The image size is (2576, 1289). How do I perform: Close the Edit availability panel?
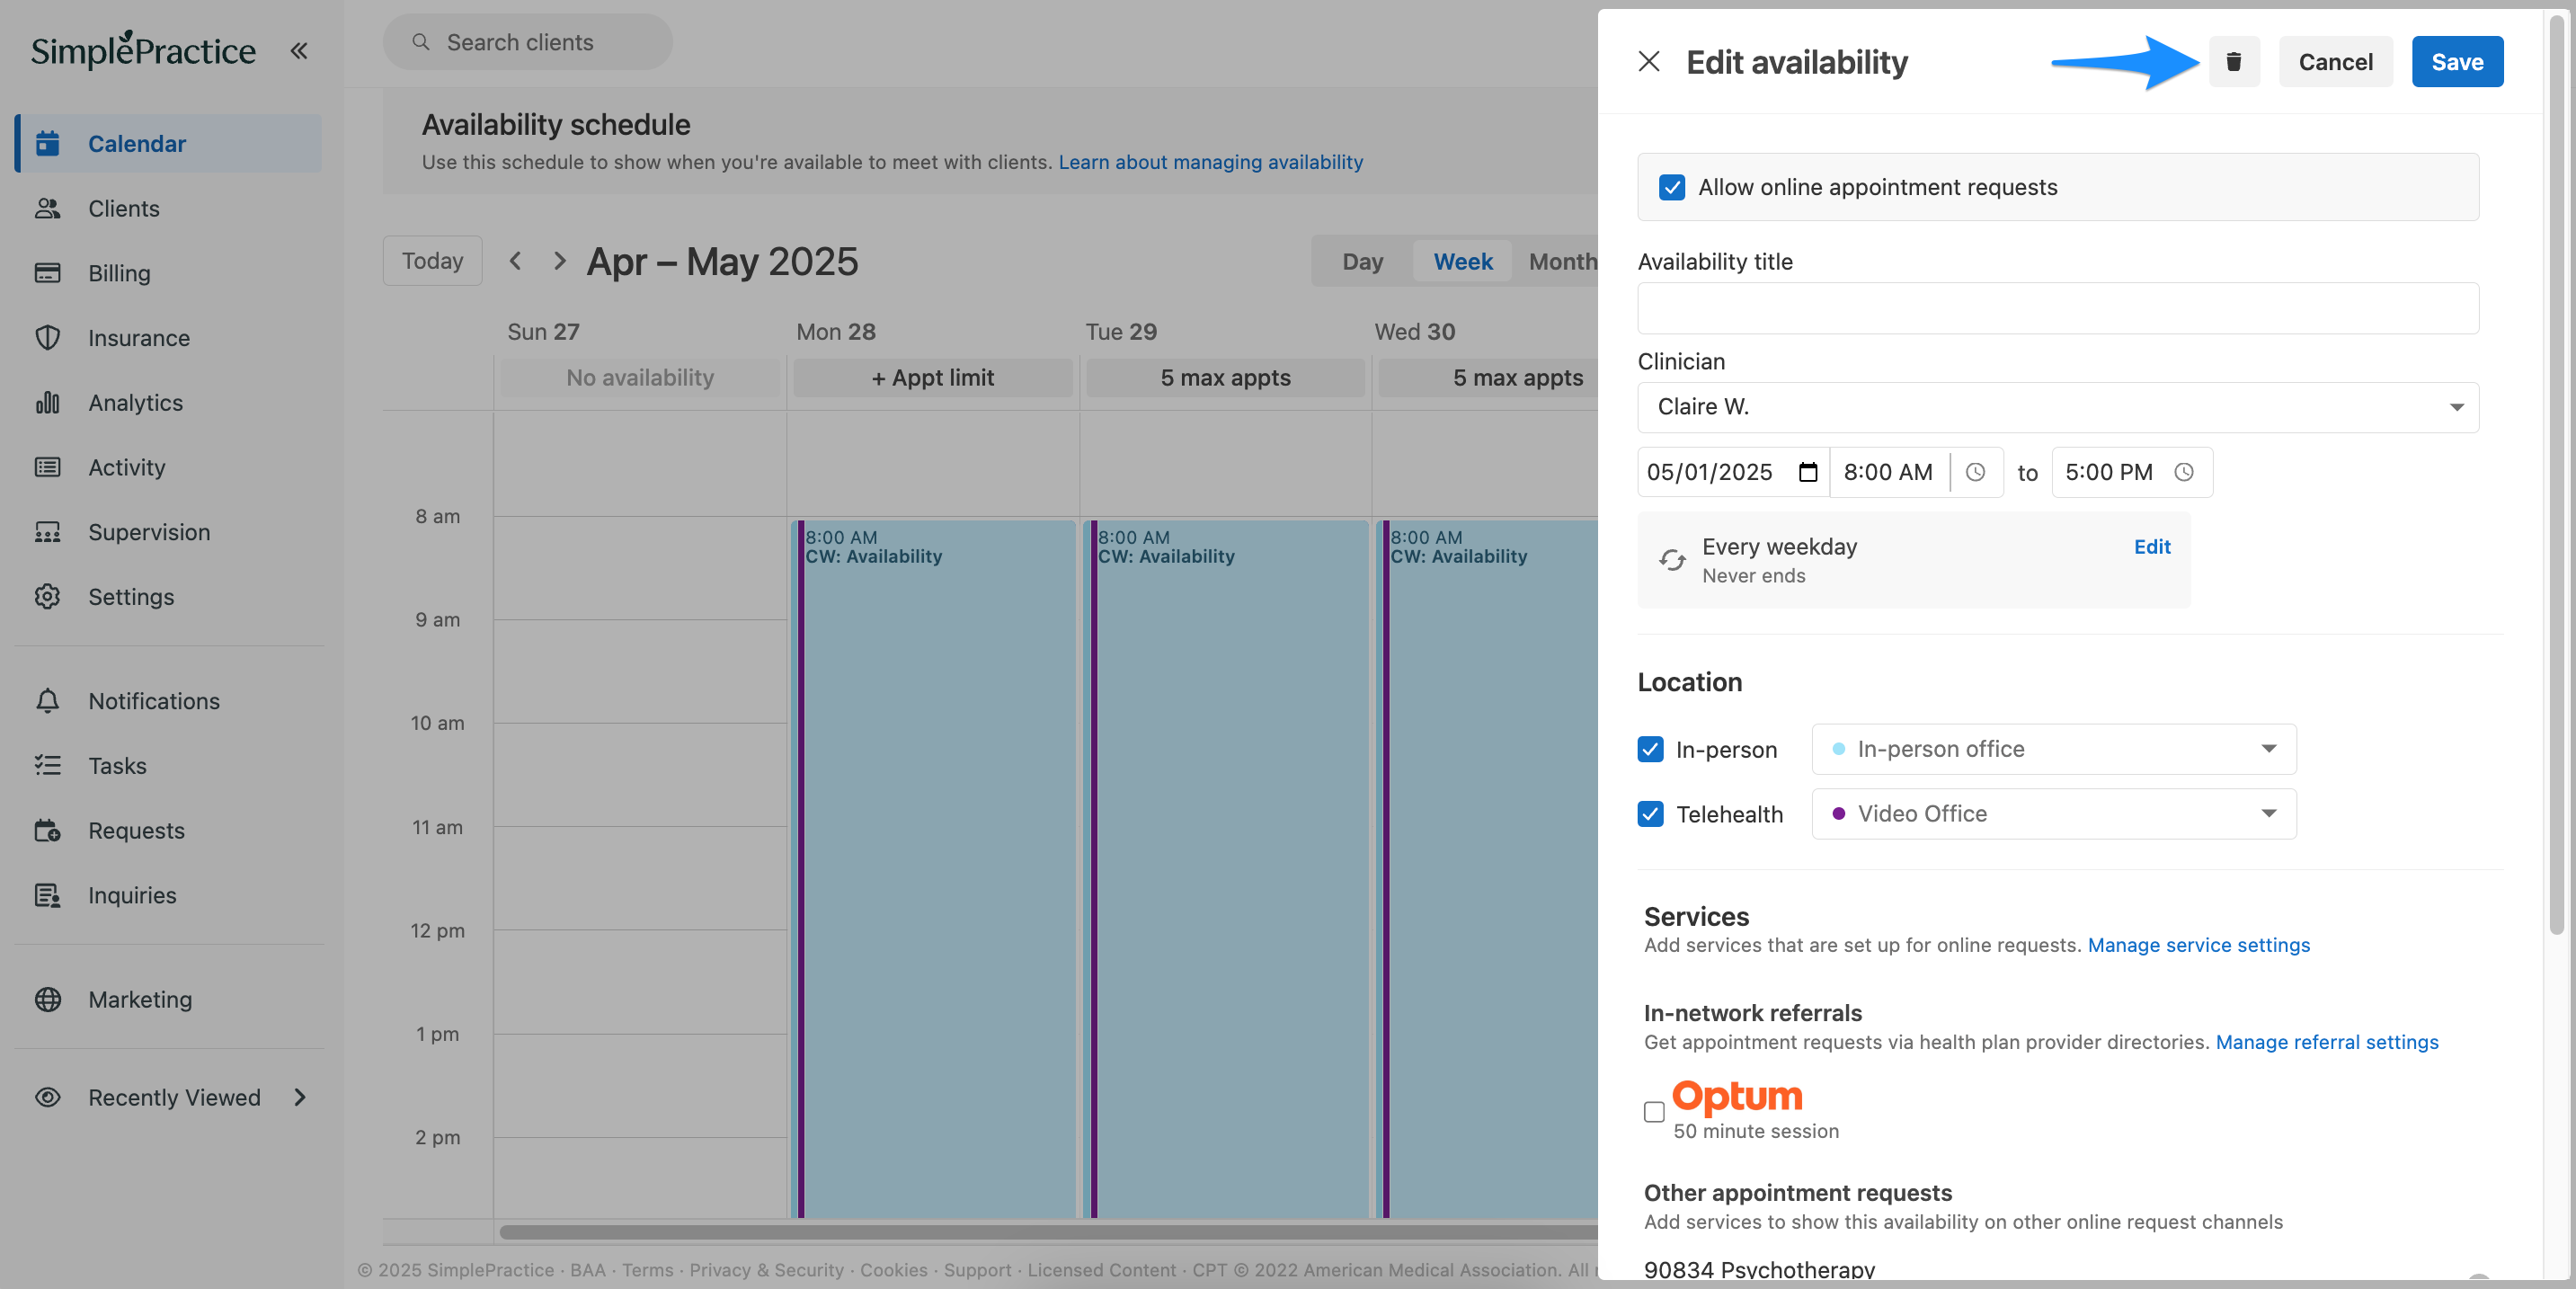click(x=1649, y=62)
